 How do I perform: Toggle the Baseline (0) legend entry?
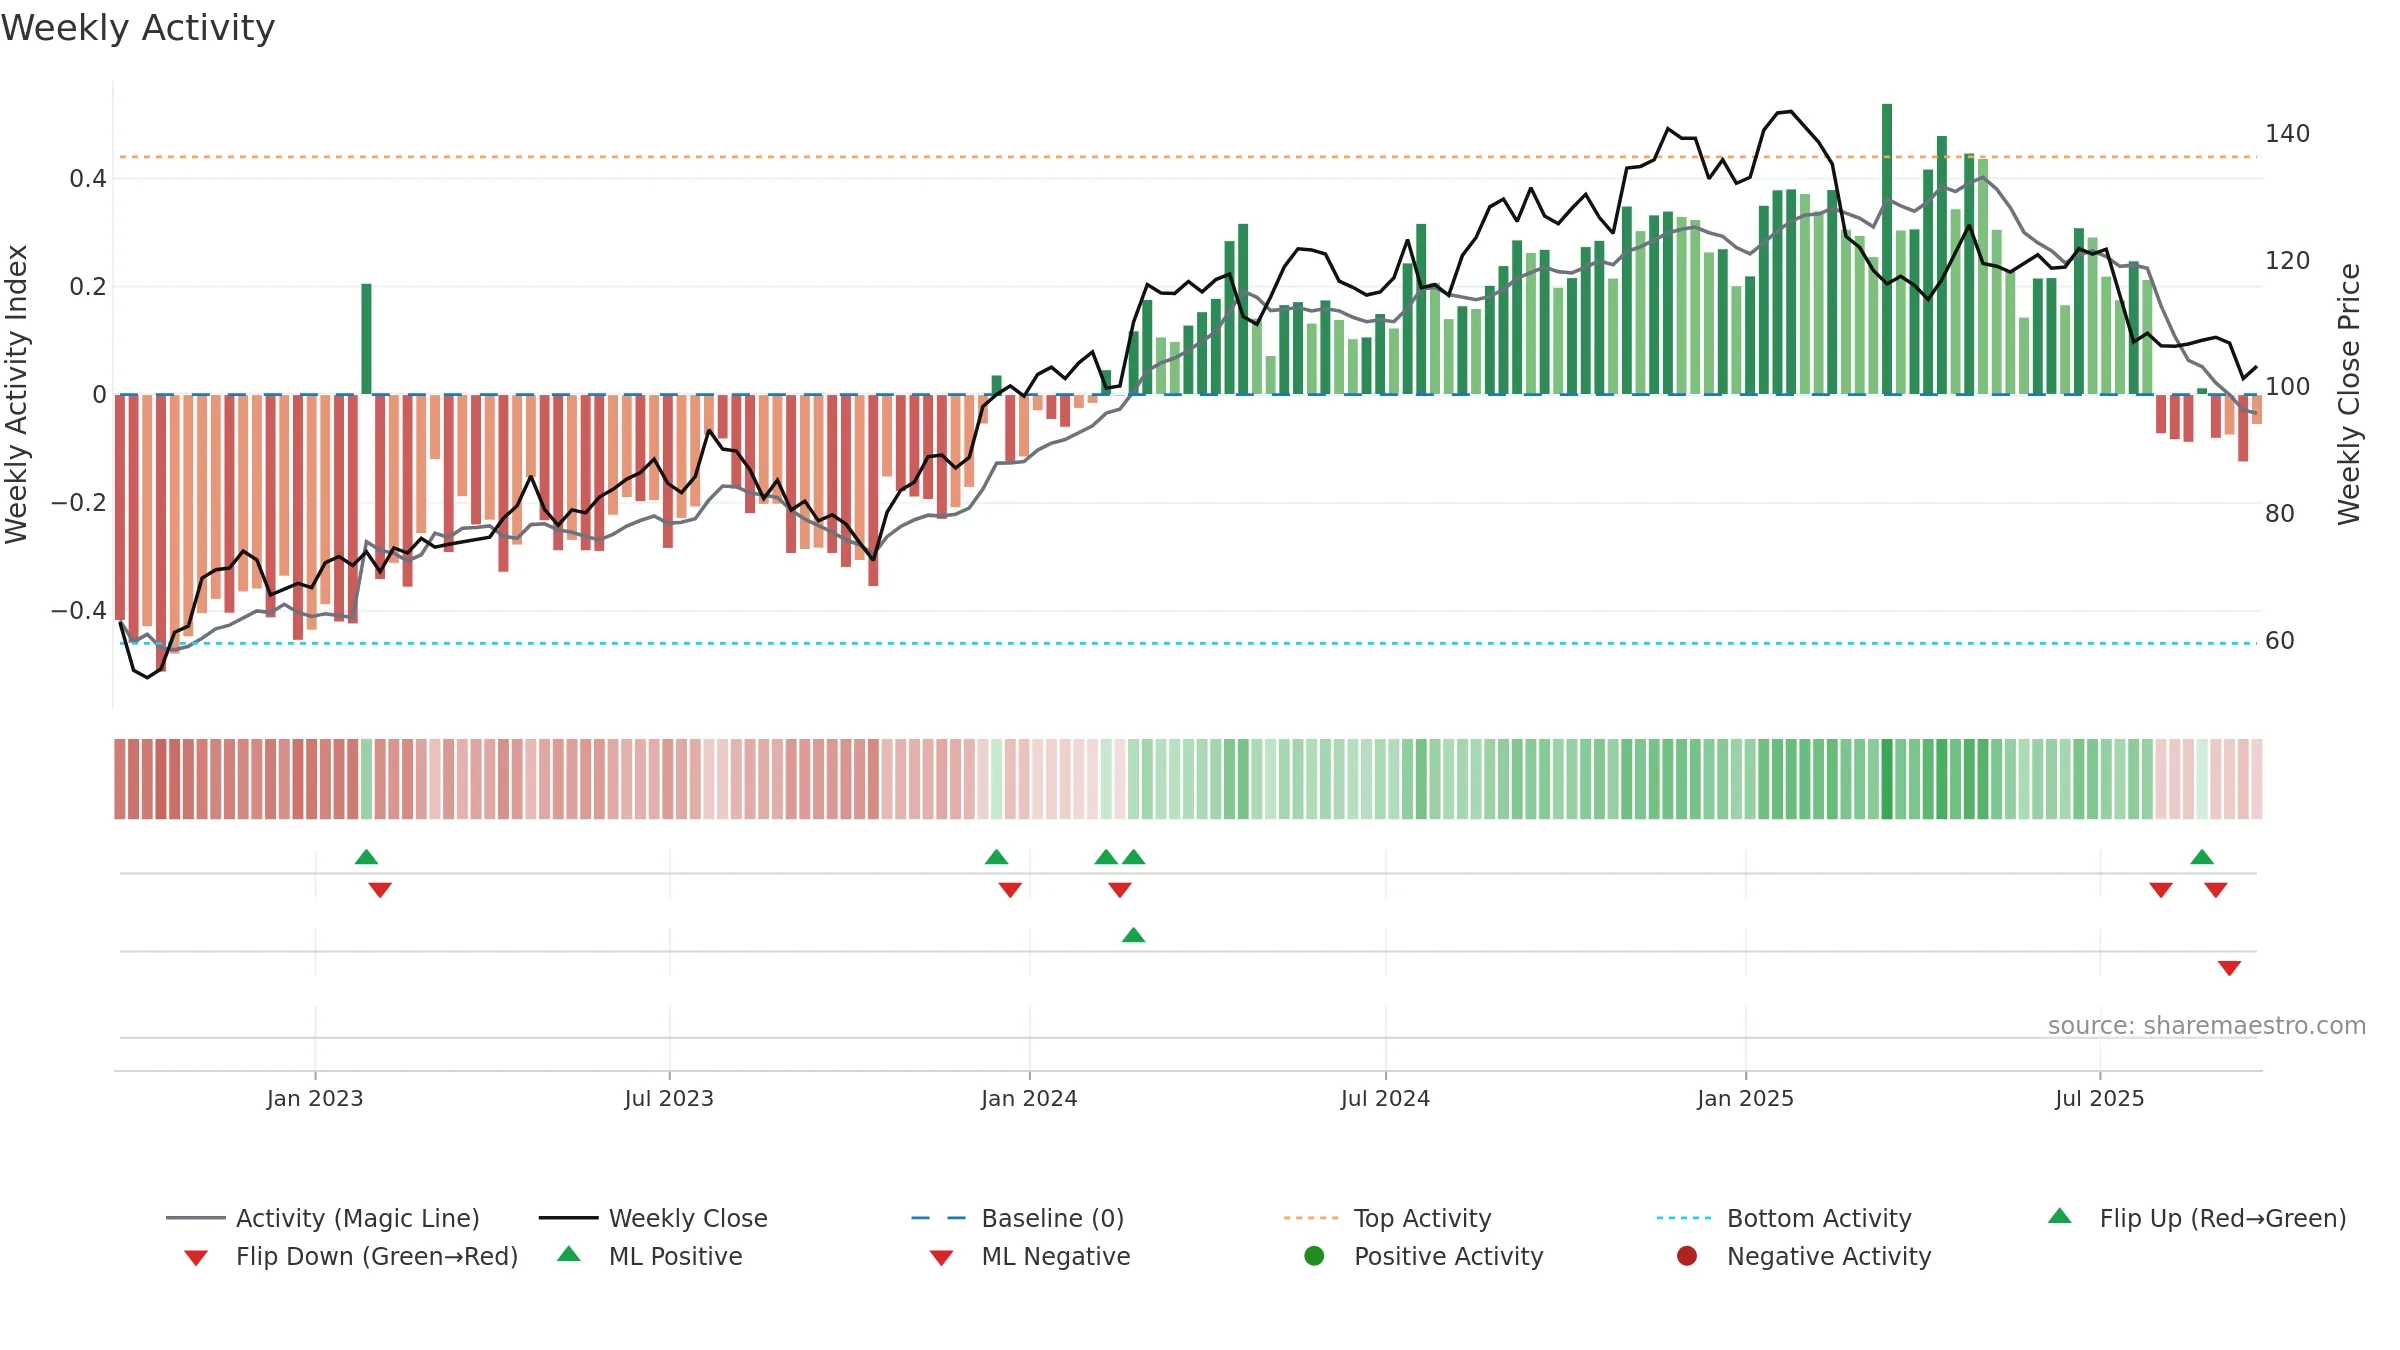[1018, 1218]
